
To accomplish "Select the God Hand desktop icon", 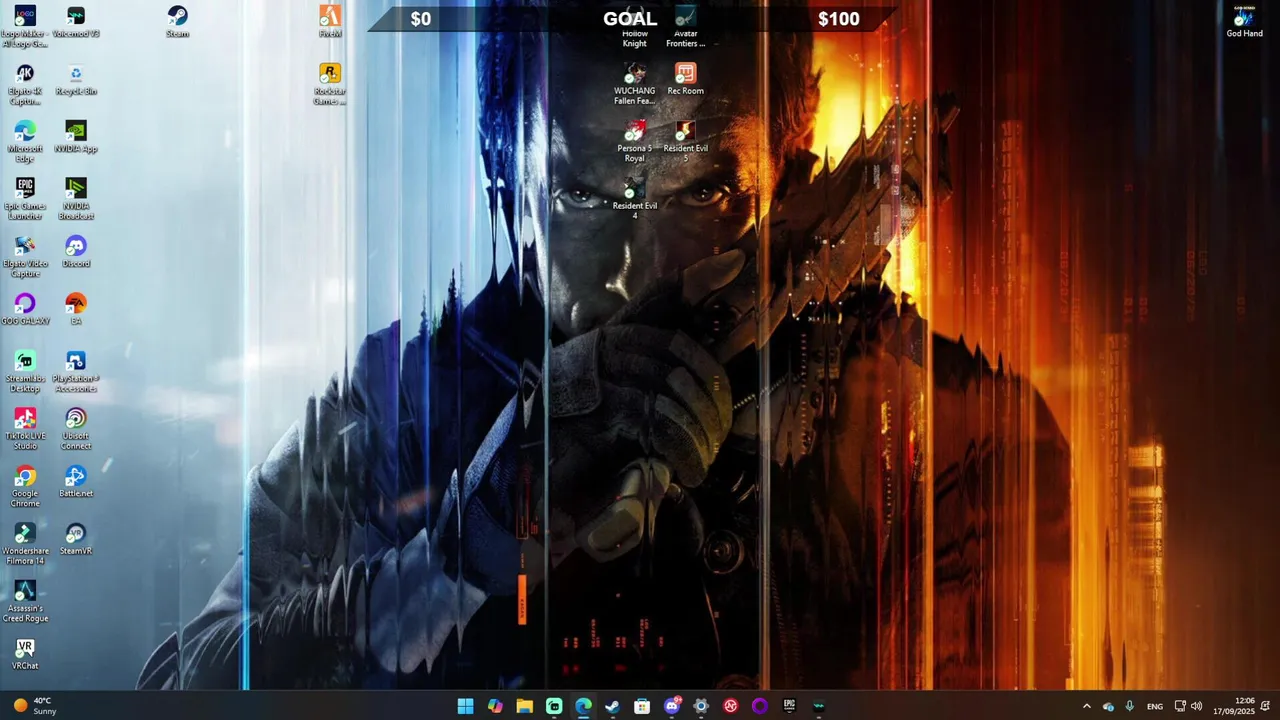I will pos(1245,22).
